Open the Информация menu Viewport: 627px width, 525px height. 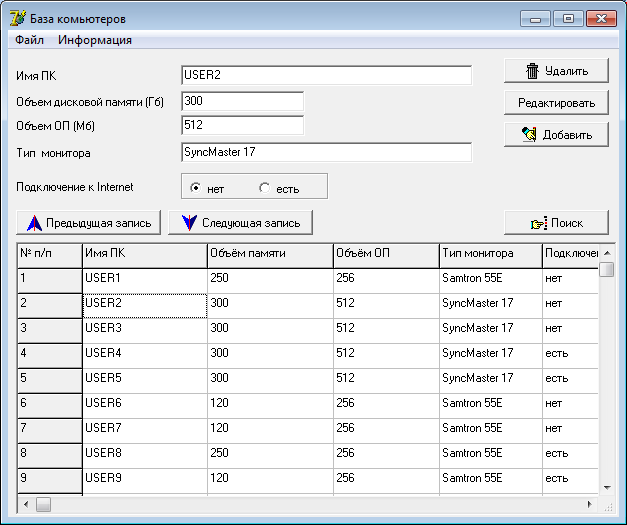[x=95, y=40]
